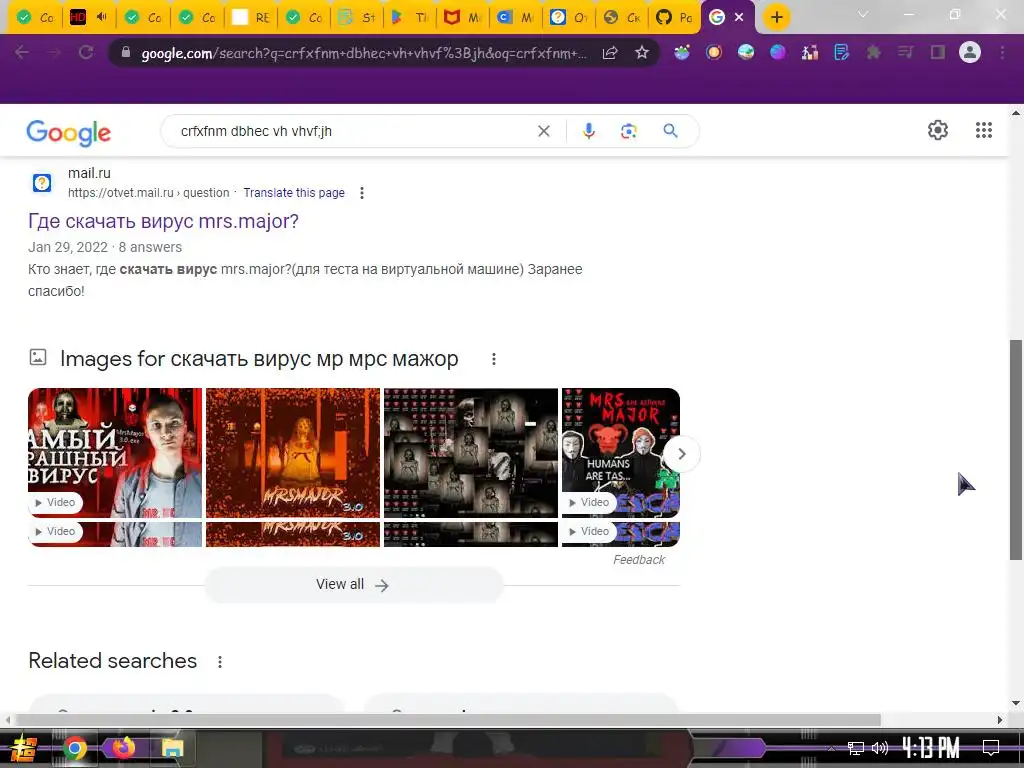Open File Explorer from taskbar
This screenshot has width=1024, height=768.
(172, 748)
